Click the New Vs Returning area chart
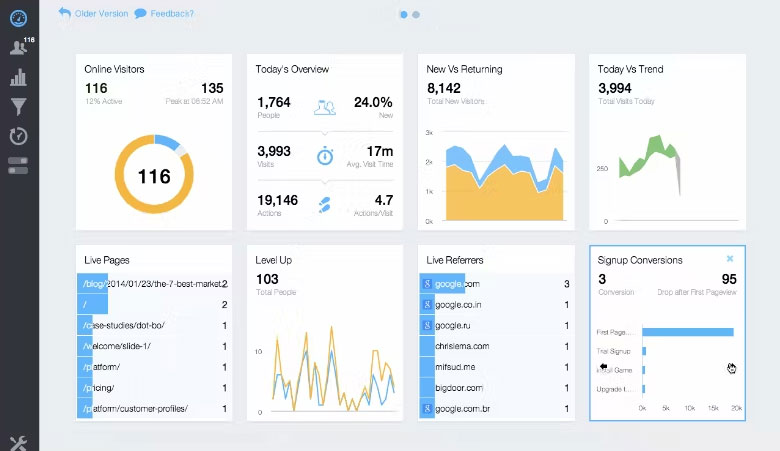Viewport: 780px width, 451px height. [505, 182]
